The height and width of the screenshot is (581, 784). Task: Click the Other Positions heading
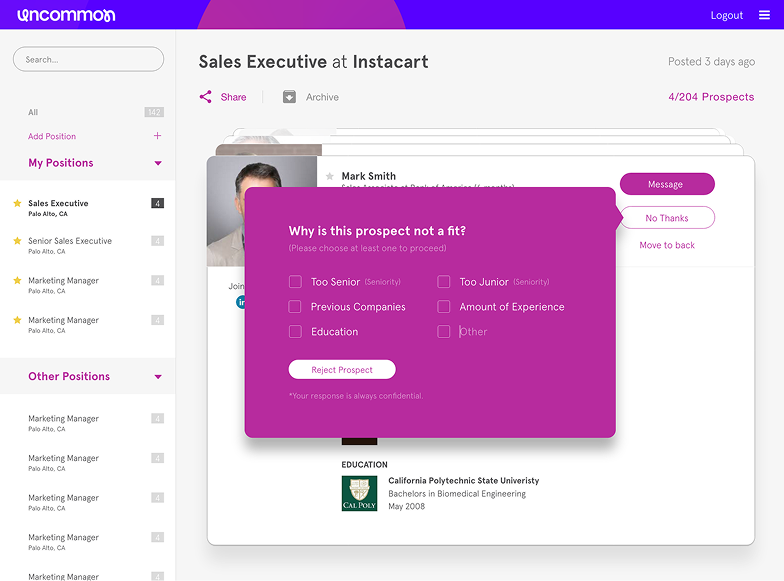click(69, 376)
